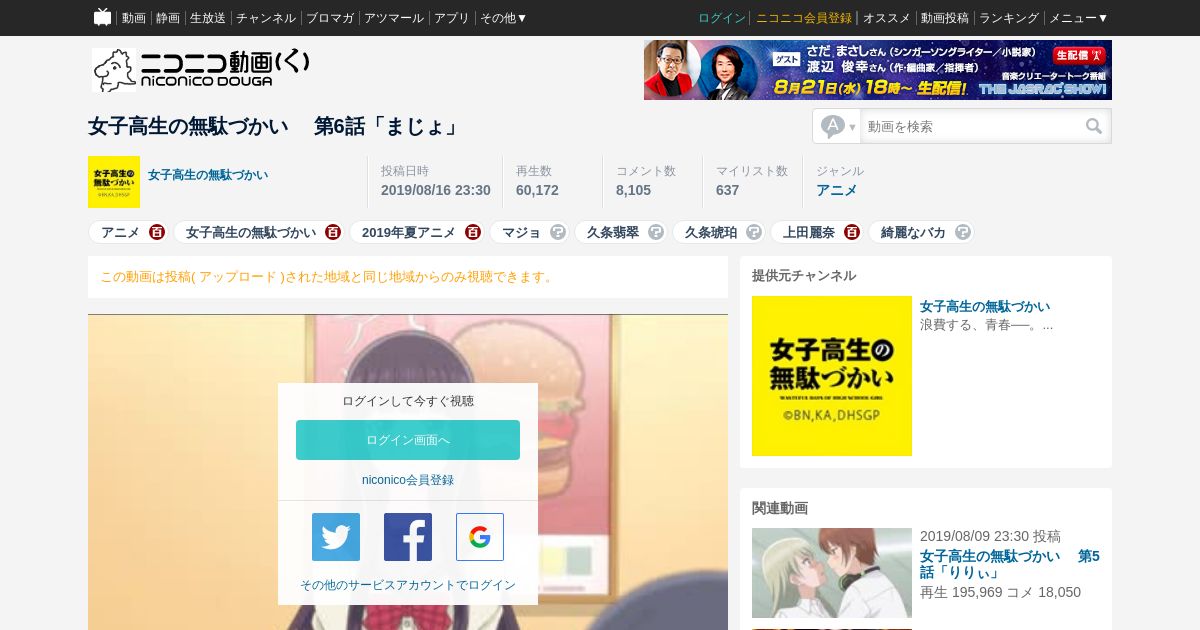Sign in with Google icon
1200x630 pixels.
[x=480, y=537]
